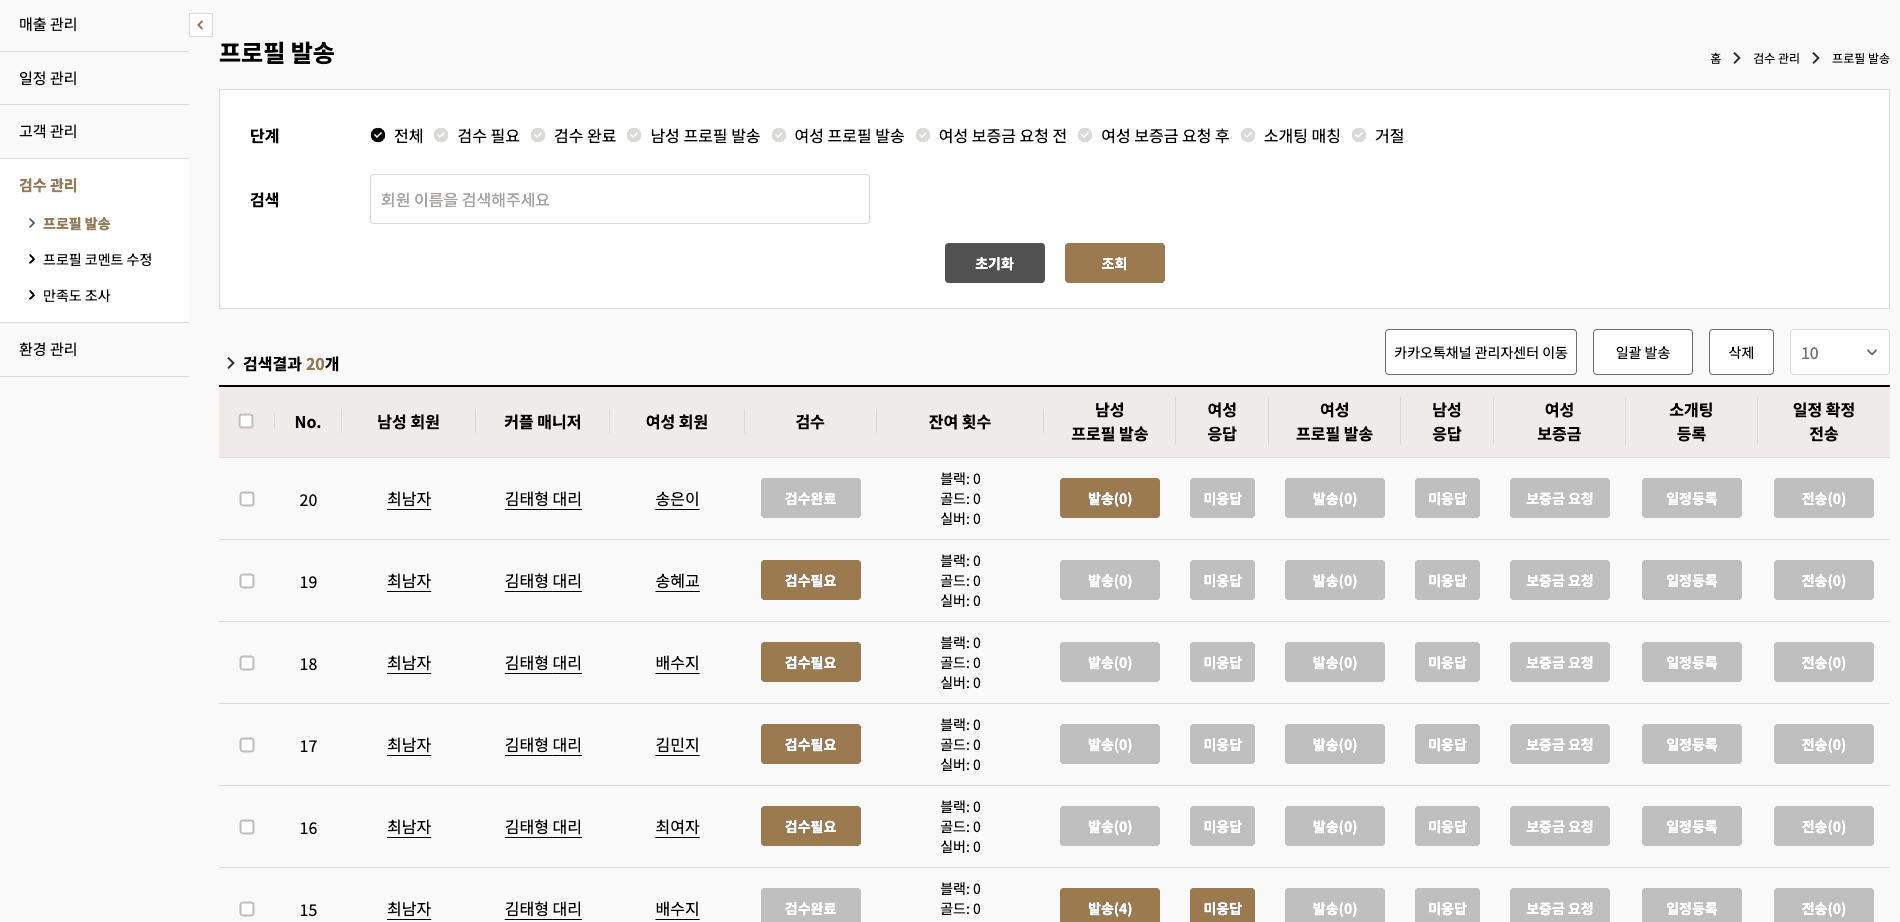Open 김태형 대리 manager link in row 19
This screenshot has width=1900, height=922.
(543, 581)
